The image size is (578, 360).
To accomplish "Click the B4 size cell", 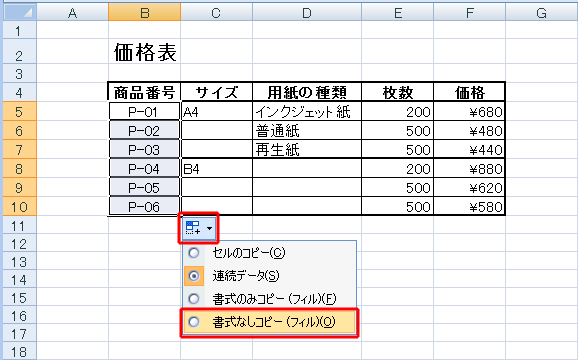I will point(216,169).
